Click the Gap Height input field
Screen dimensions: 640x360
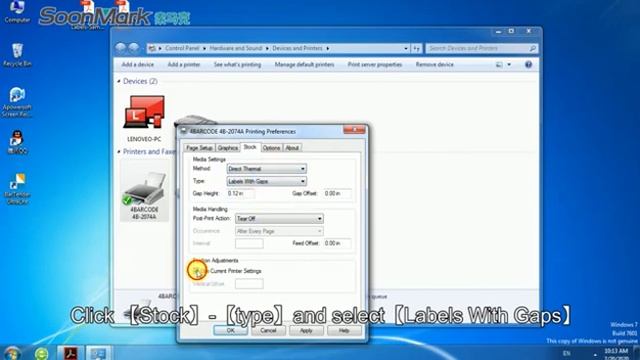click(241, 193)
